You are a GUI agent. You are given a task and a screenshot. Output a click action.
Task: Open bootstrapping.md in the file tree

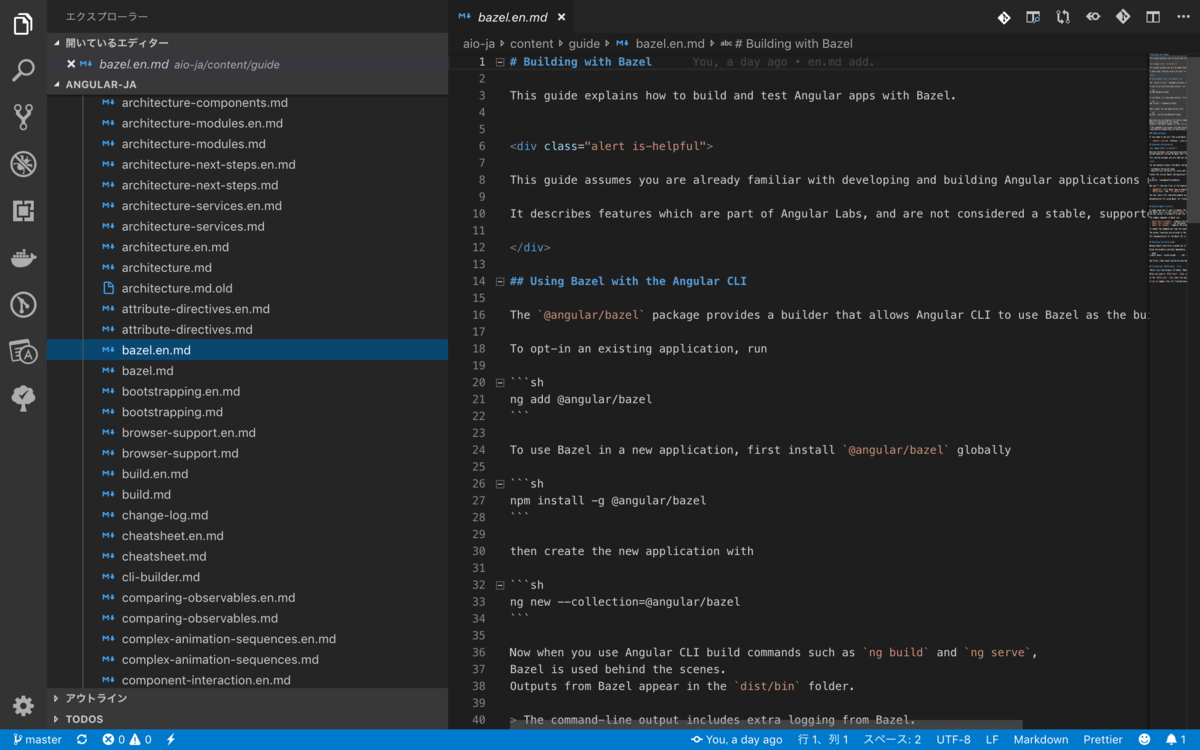click(172, 412)
